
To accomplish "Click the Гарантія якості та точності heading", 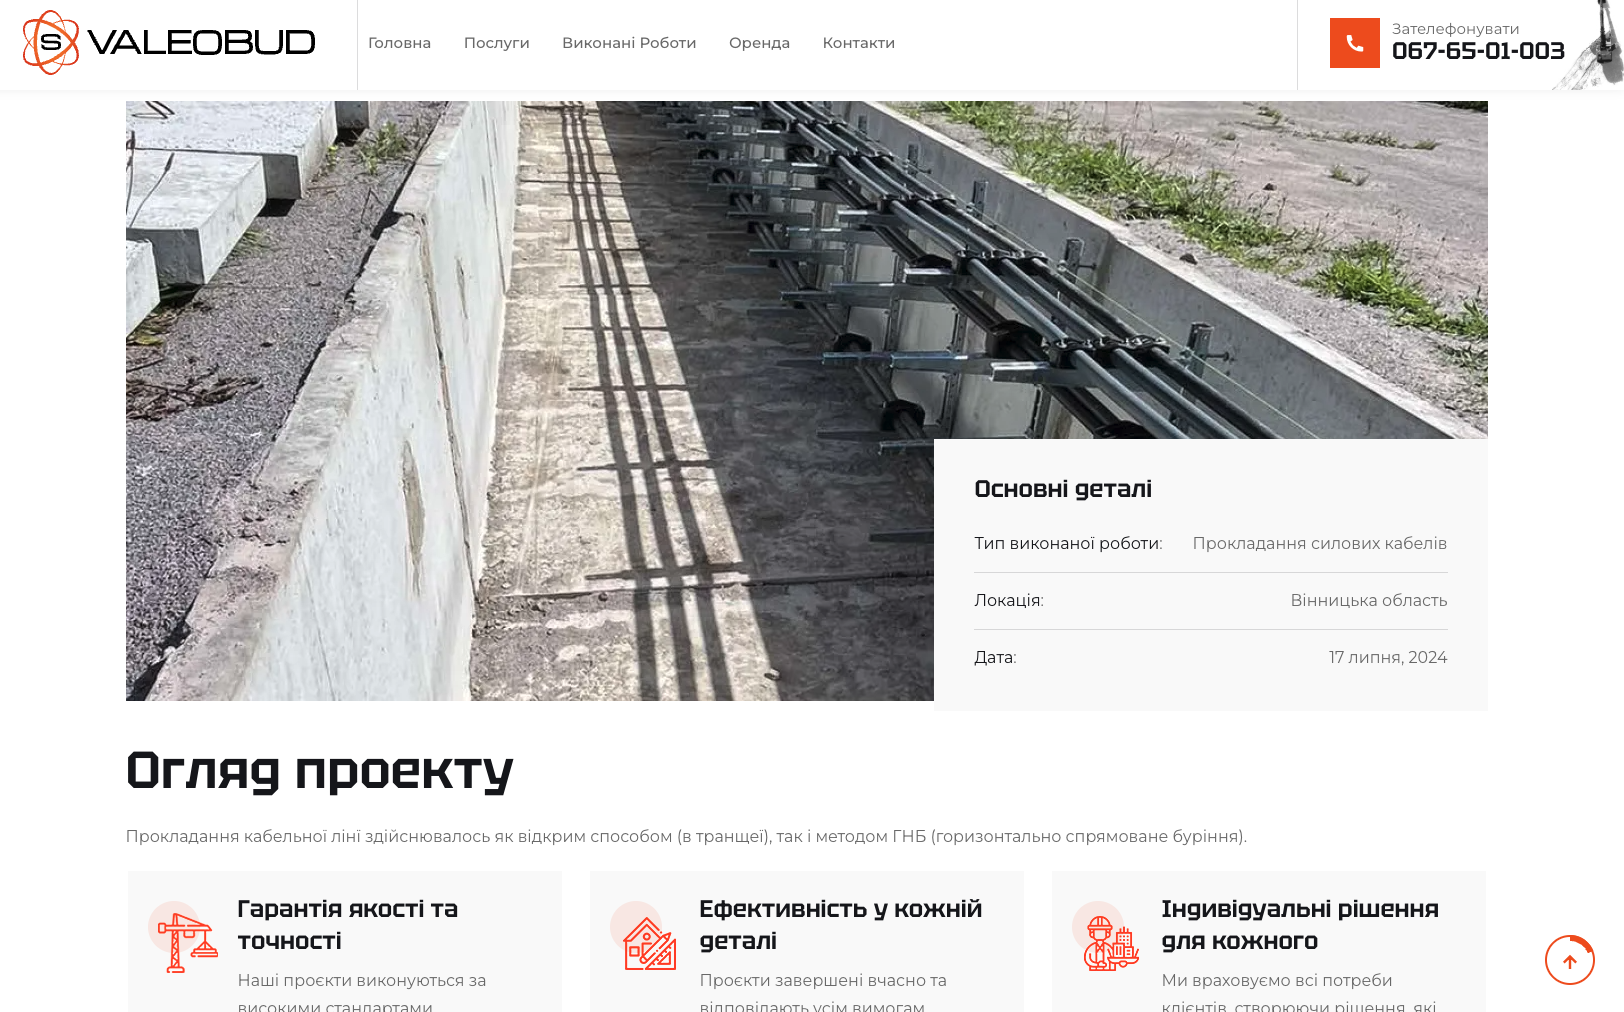I will pyautogui.click(x=347, y=925).
